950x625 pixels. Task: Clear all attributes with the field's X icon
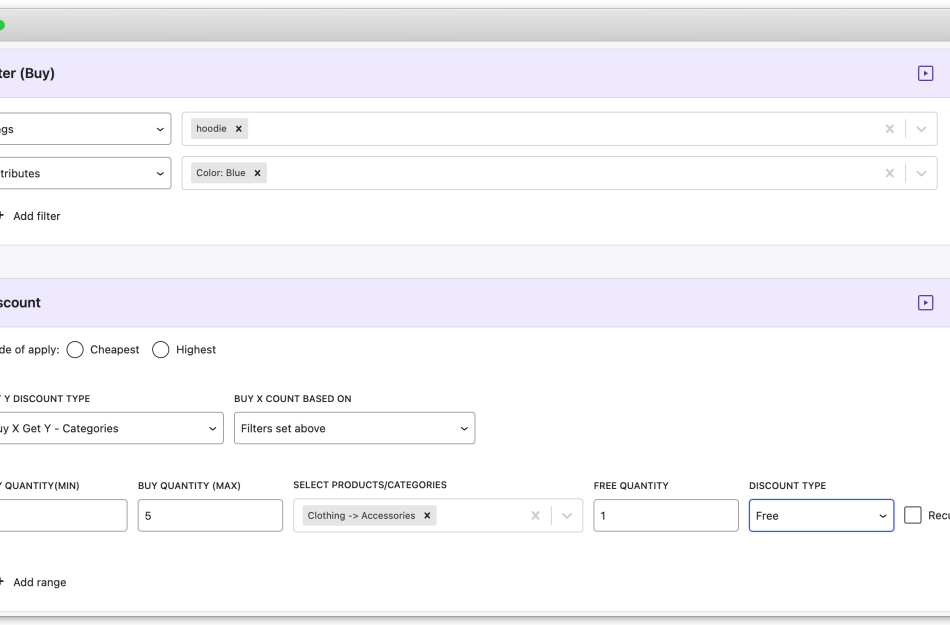889,172
